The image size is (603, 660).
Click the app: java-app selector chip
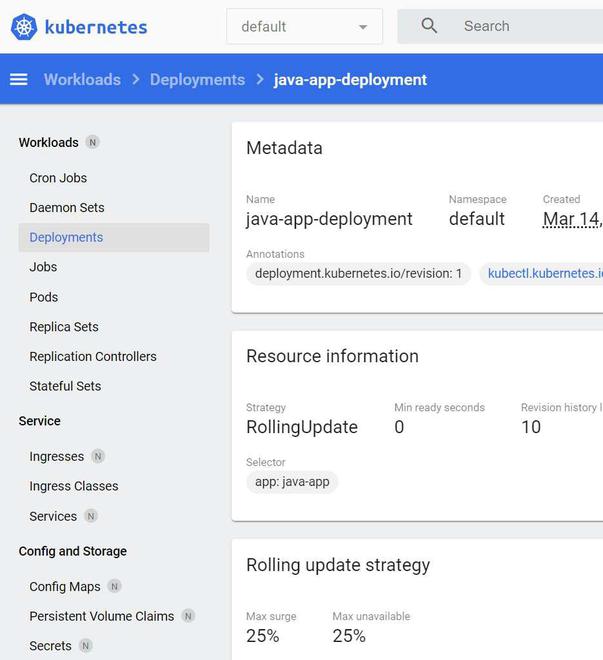point(292,482)
